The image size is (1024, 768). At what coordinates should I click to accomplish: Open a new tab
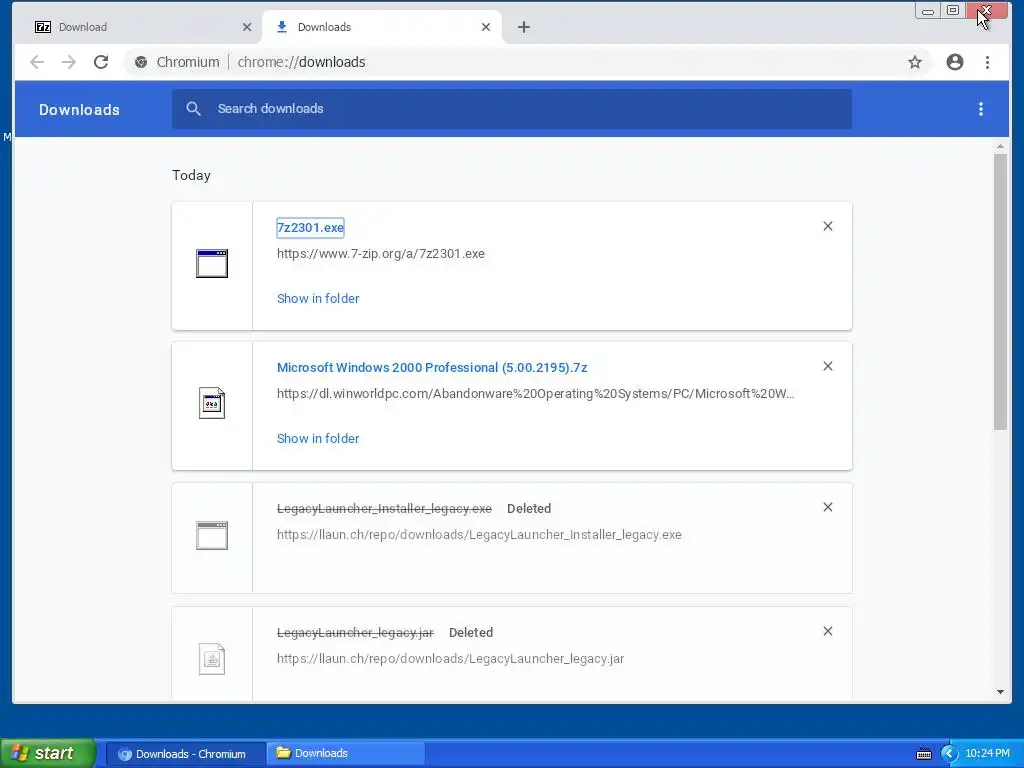coord(524,27)
